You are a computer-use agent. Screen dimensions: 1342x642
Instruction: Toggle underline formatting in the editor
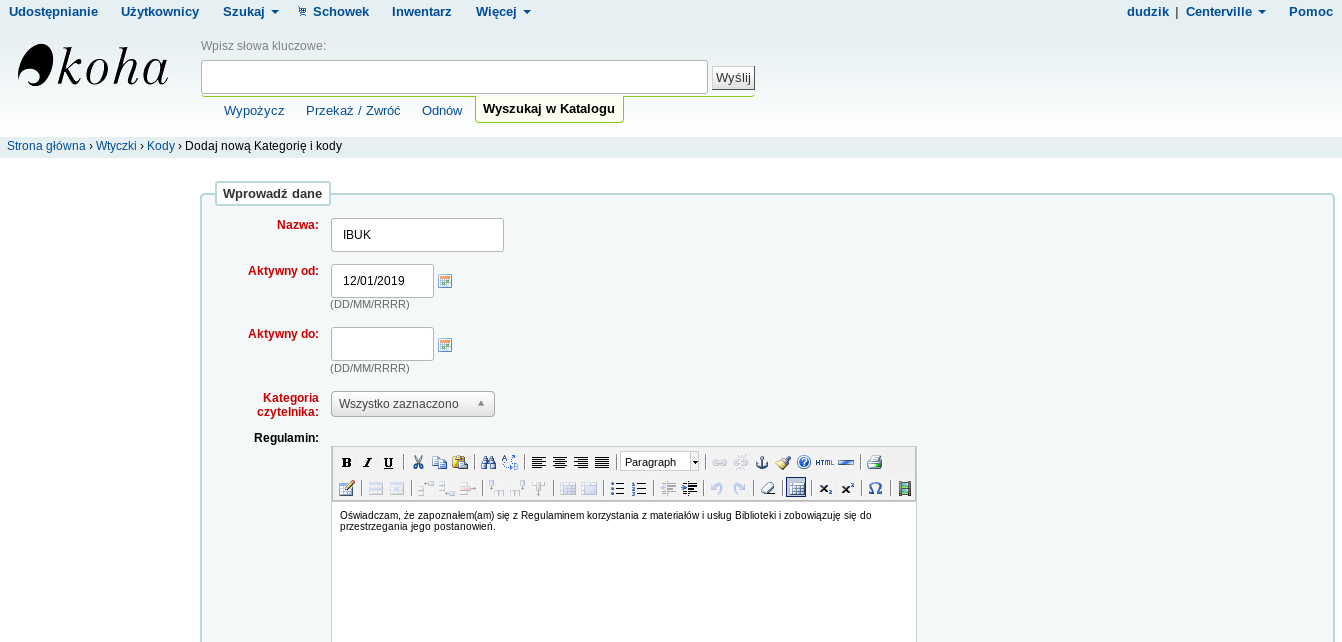click(x=388, y=462)
